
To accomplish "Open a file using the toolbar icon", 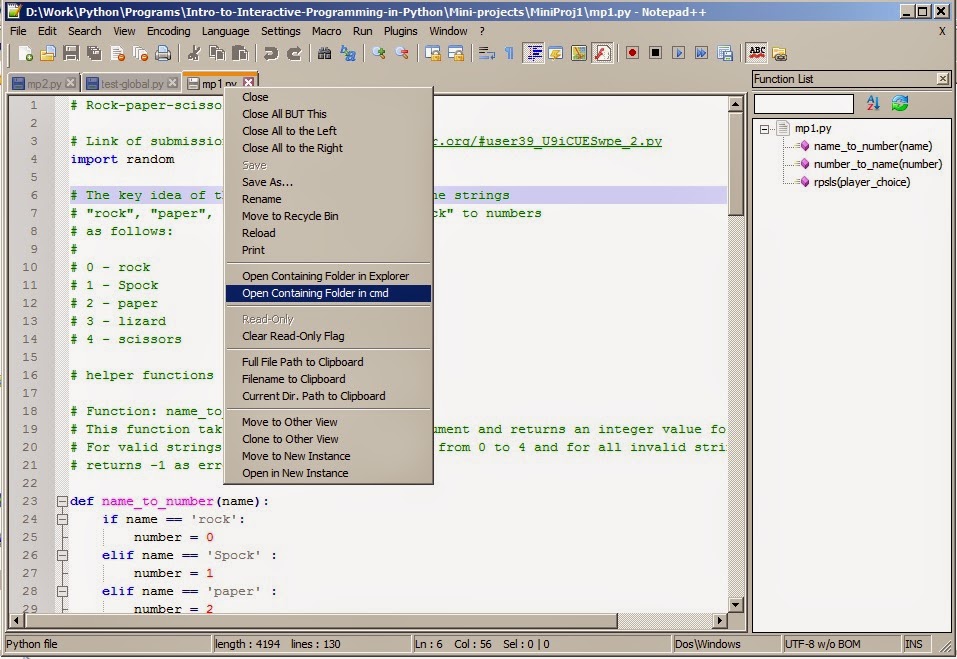I will click(46, 54).
